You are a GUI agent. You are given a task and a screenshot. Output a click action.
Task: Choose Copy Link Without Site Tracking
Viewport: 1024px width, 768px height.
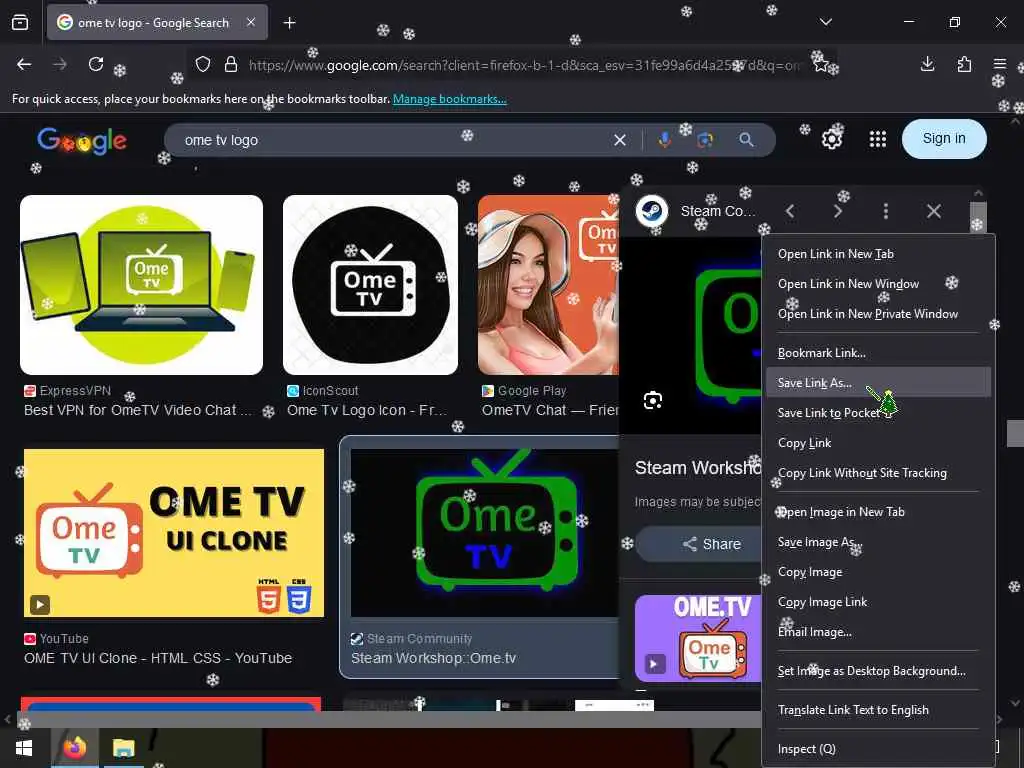pyautogui.click(x=878, y=473)
